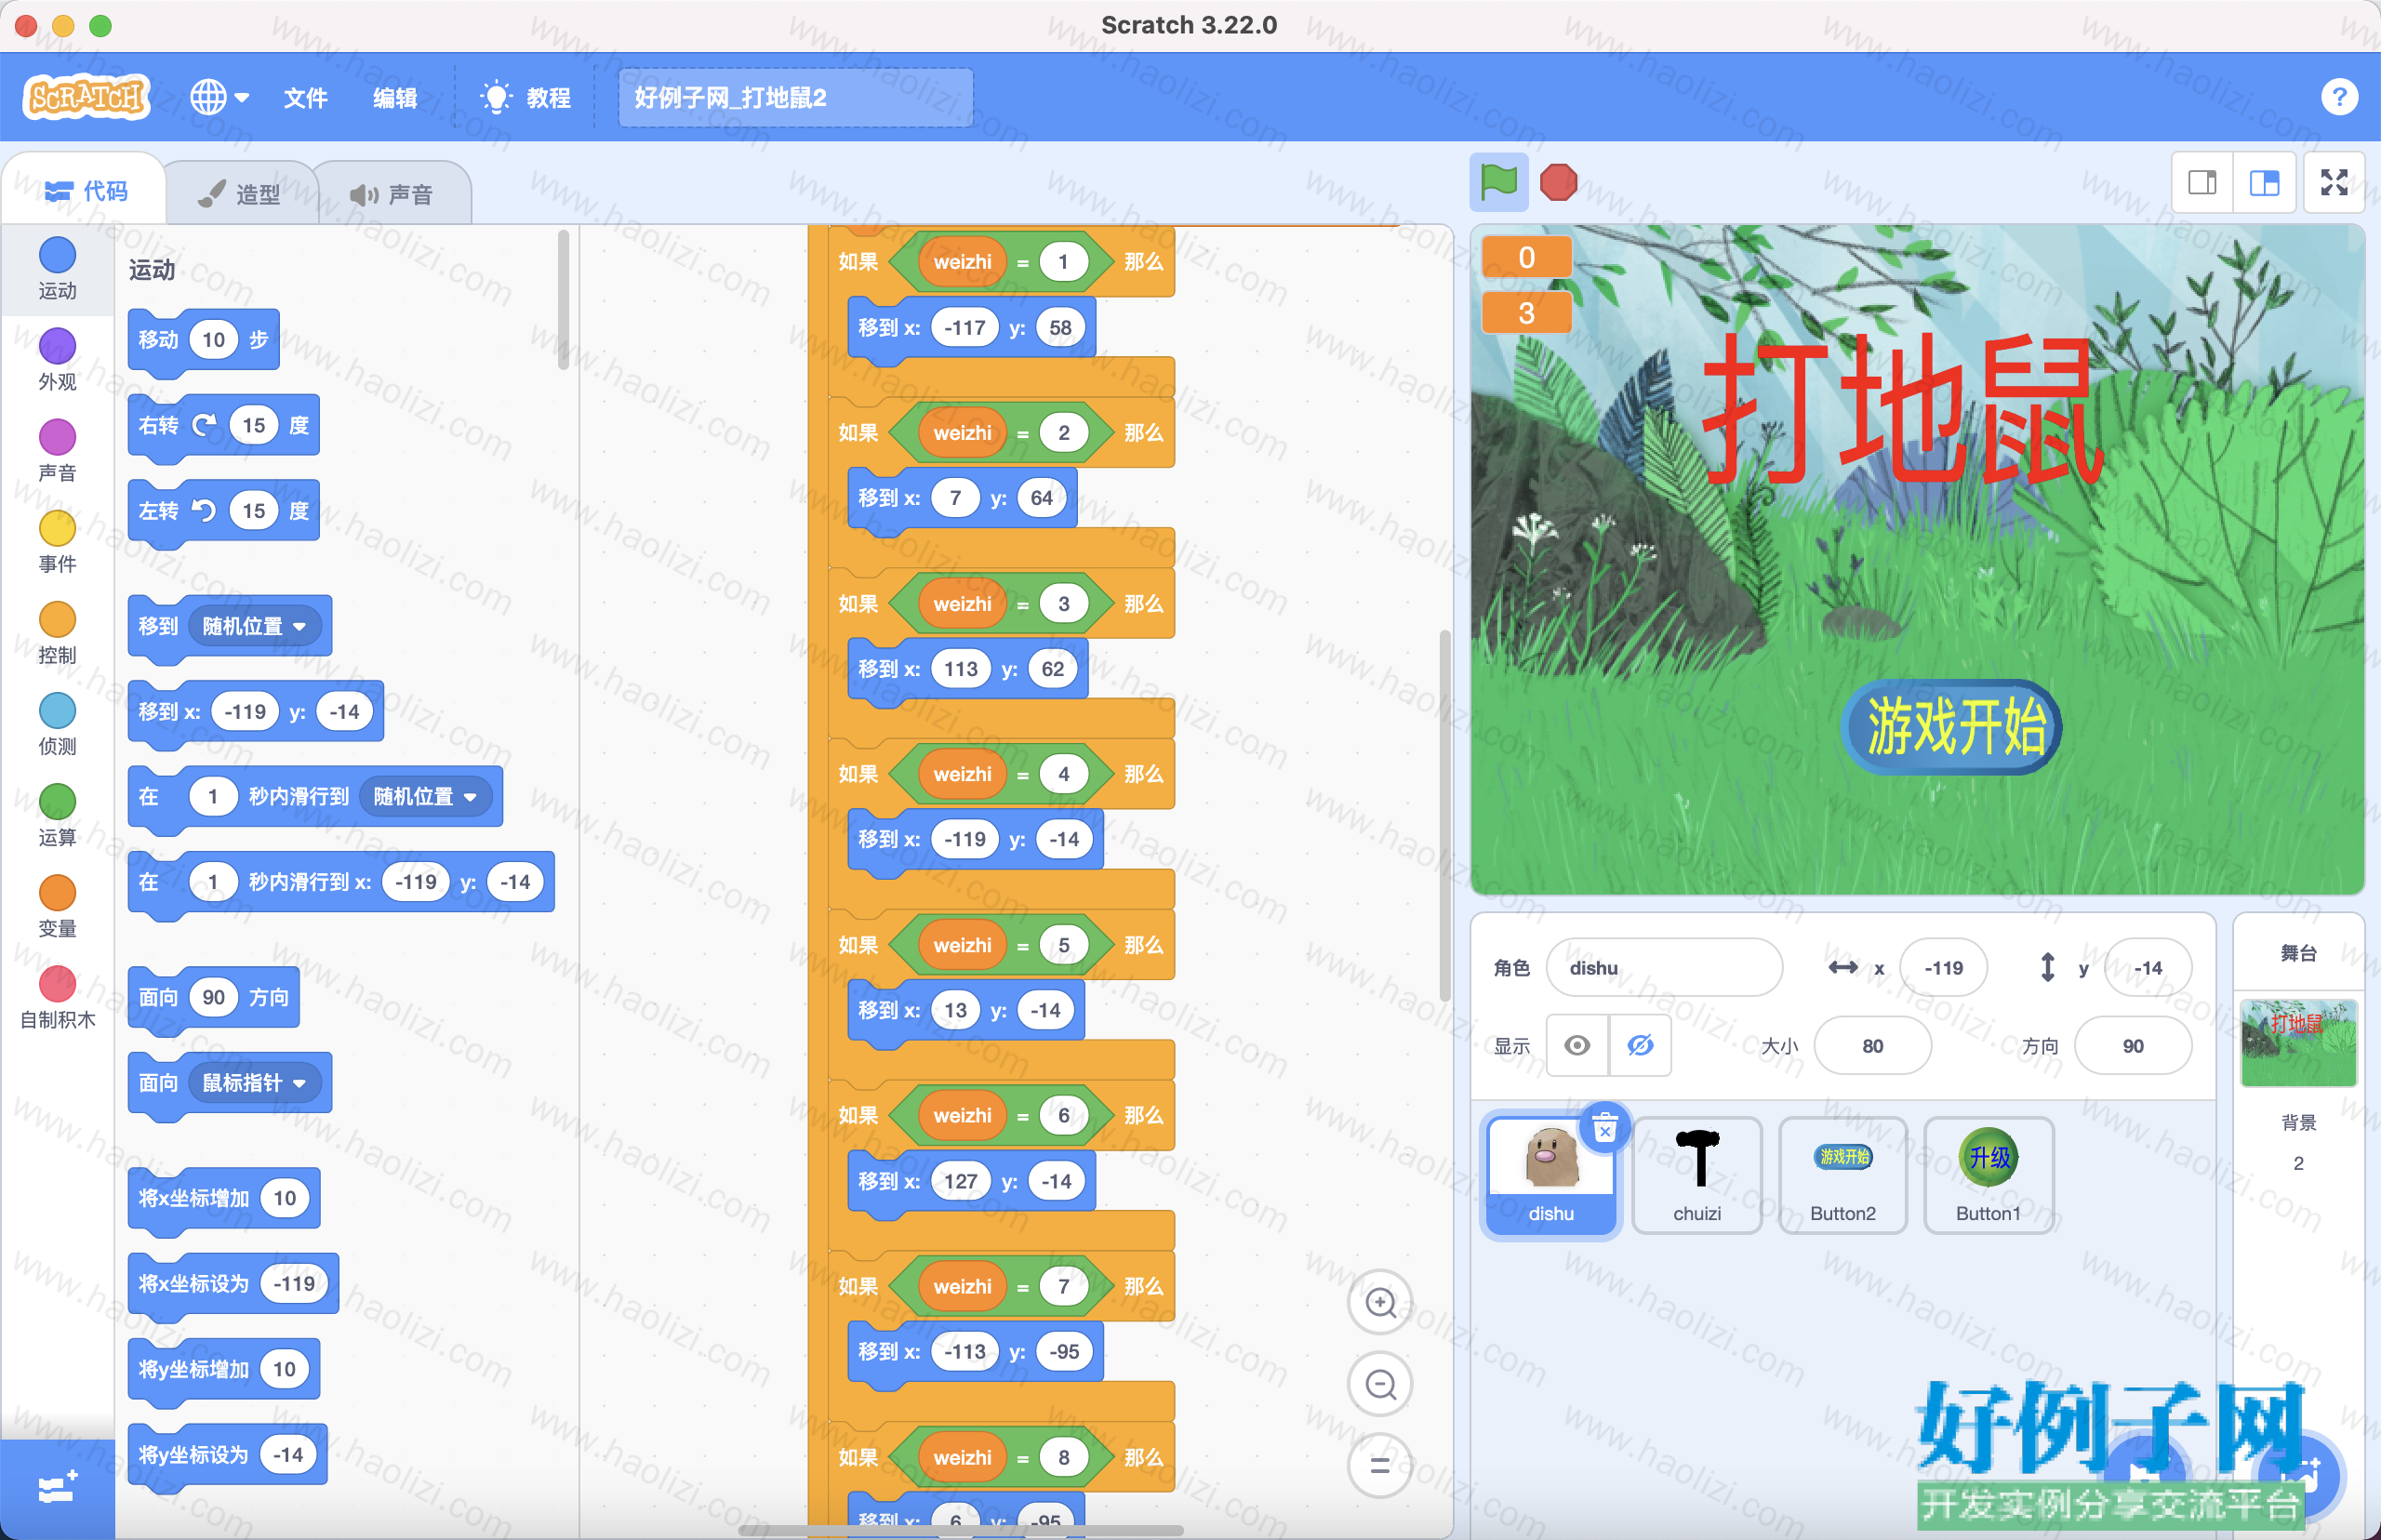Click the green flag to start
Image resolution: width=2381 pixels, height=1540 pixels.
pyautogui.click(x=1498, y=182)
